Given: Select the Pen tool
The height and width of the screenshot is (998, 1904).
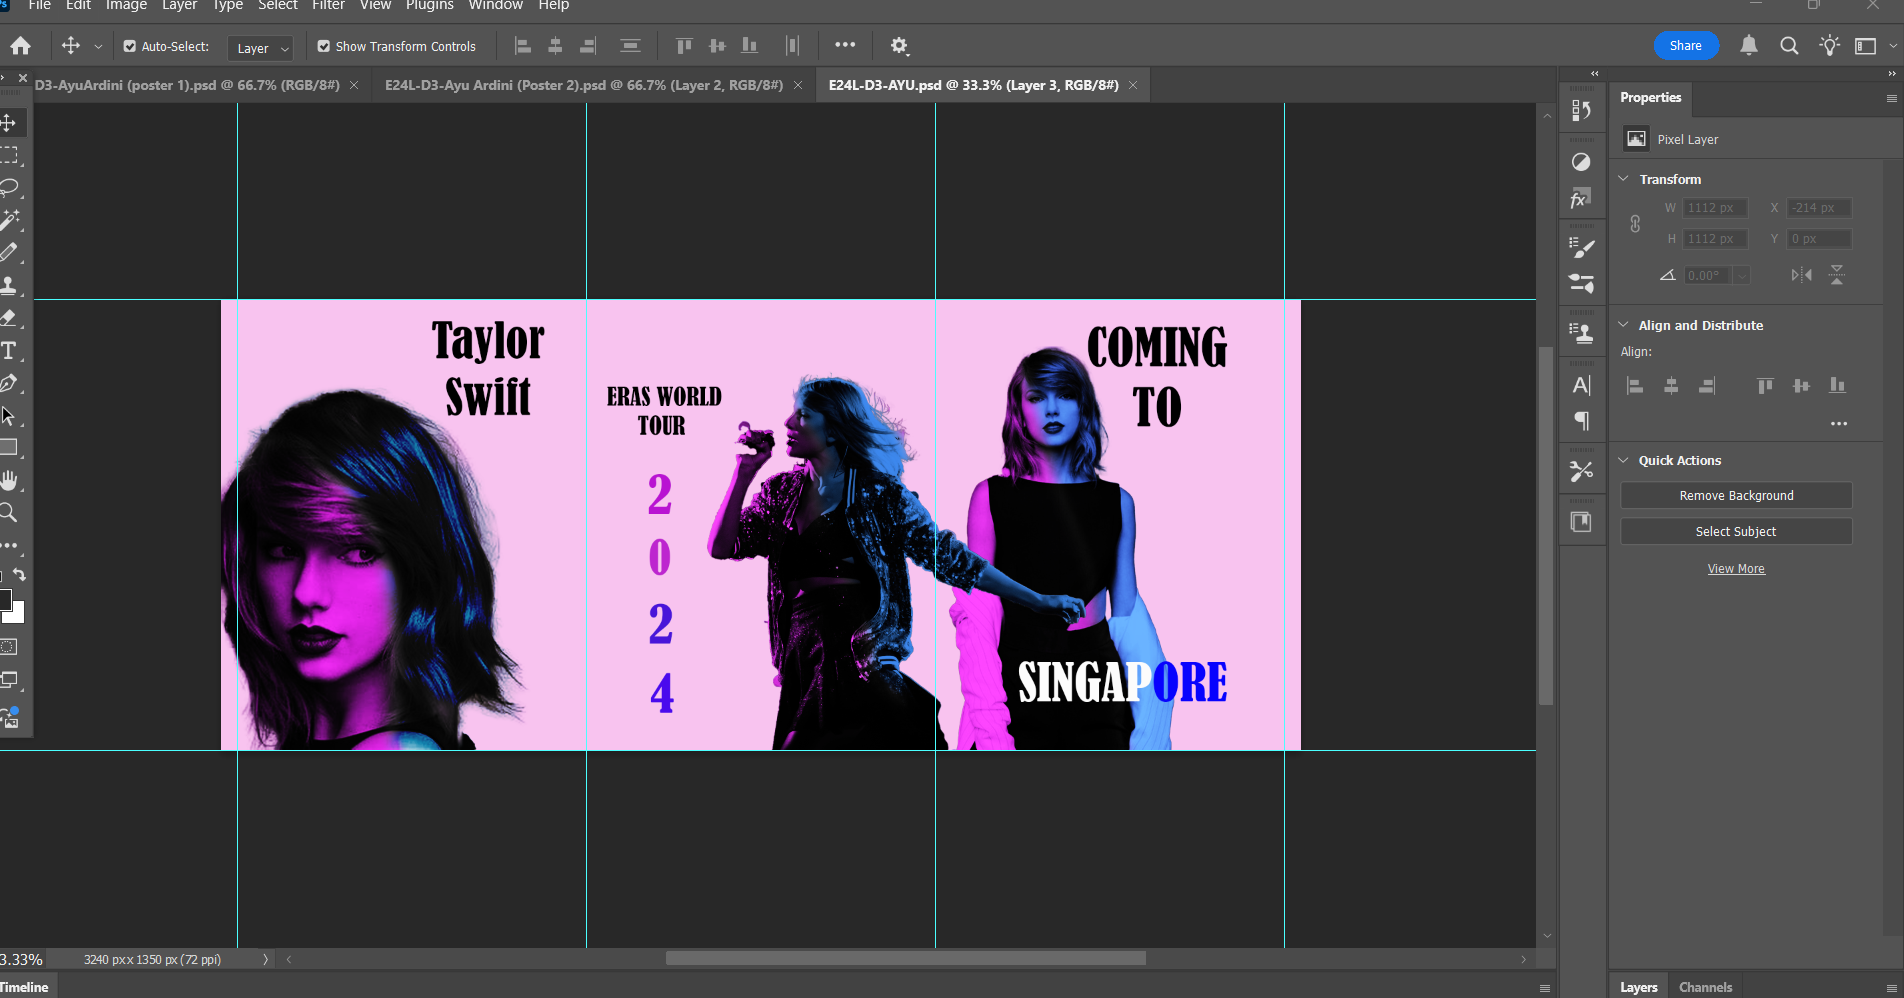Looking at the screenshot, I should [9, 384].
